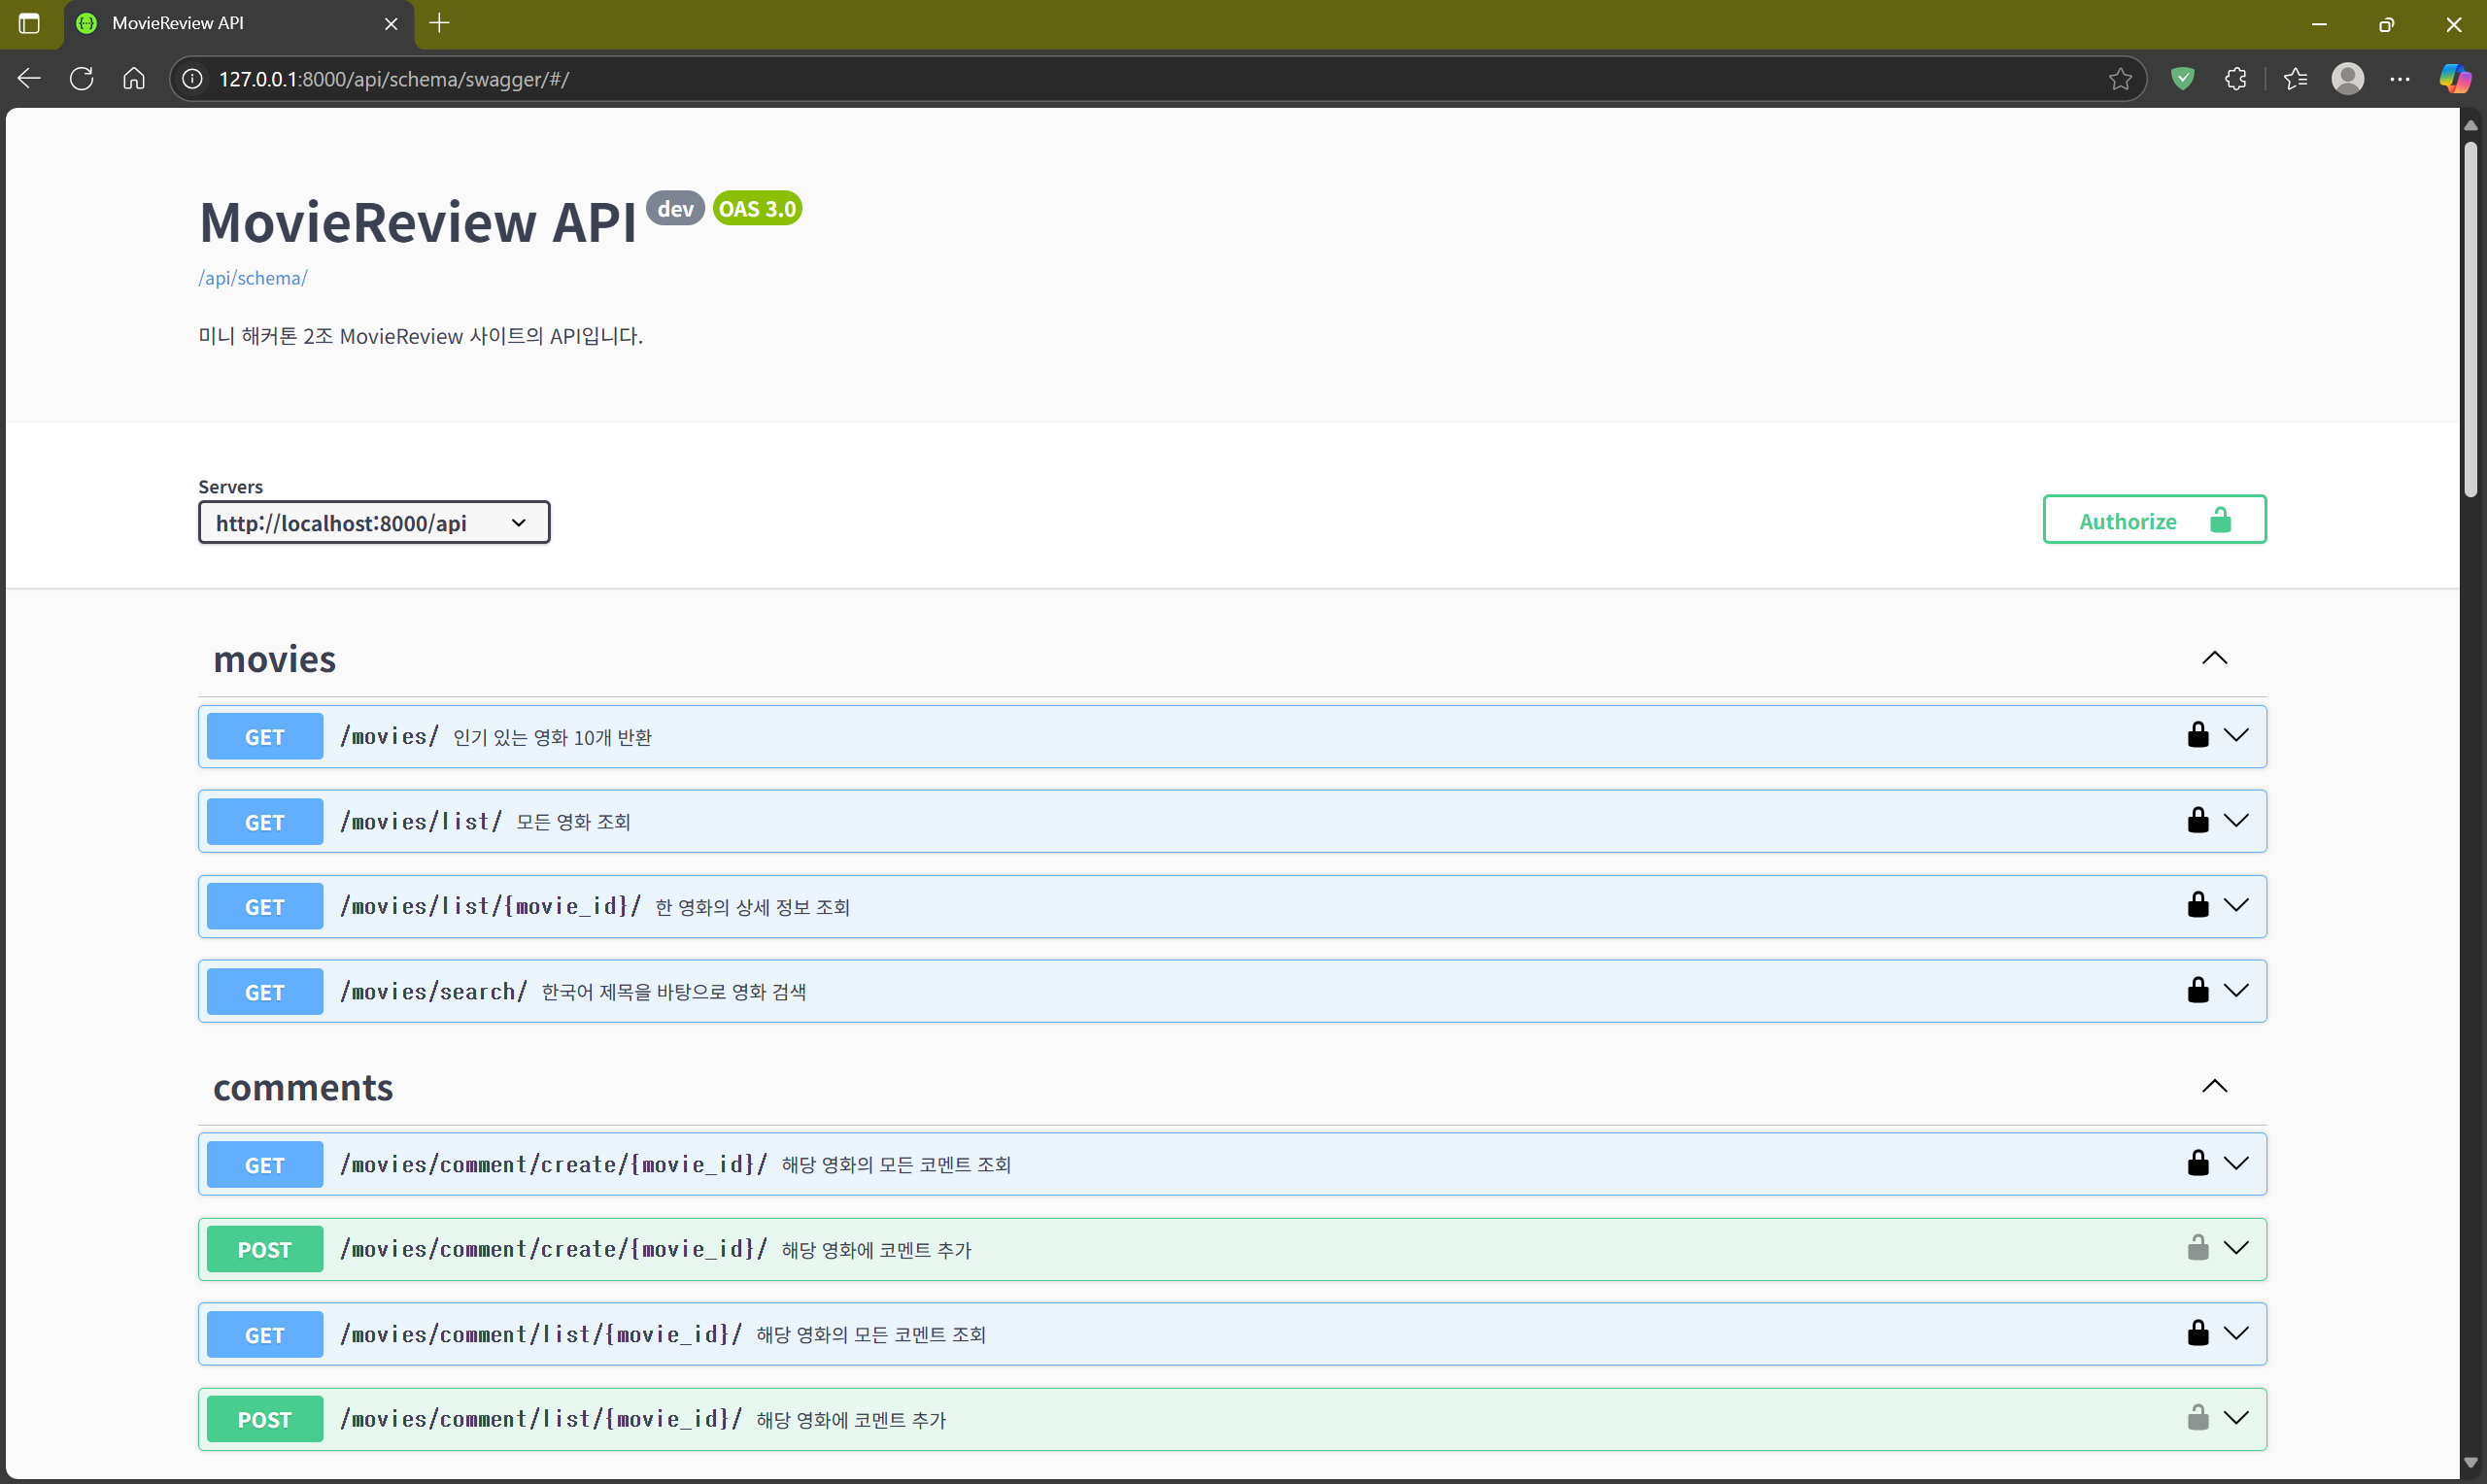
Task: Bookmark page with the star icon
Action: point(2120,79)
